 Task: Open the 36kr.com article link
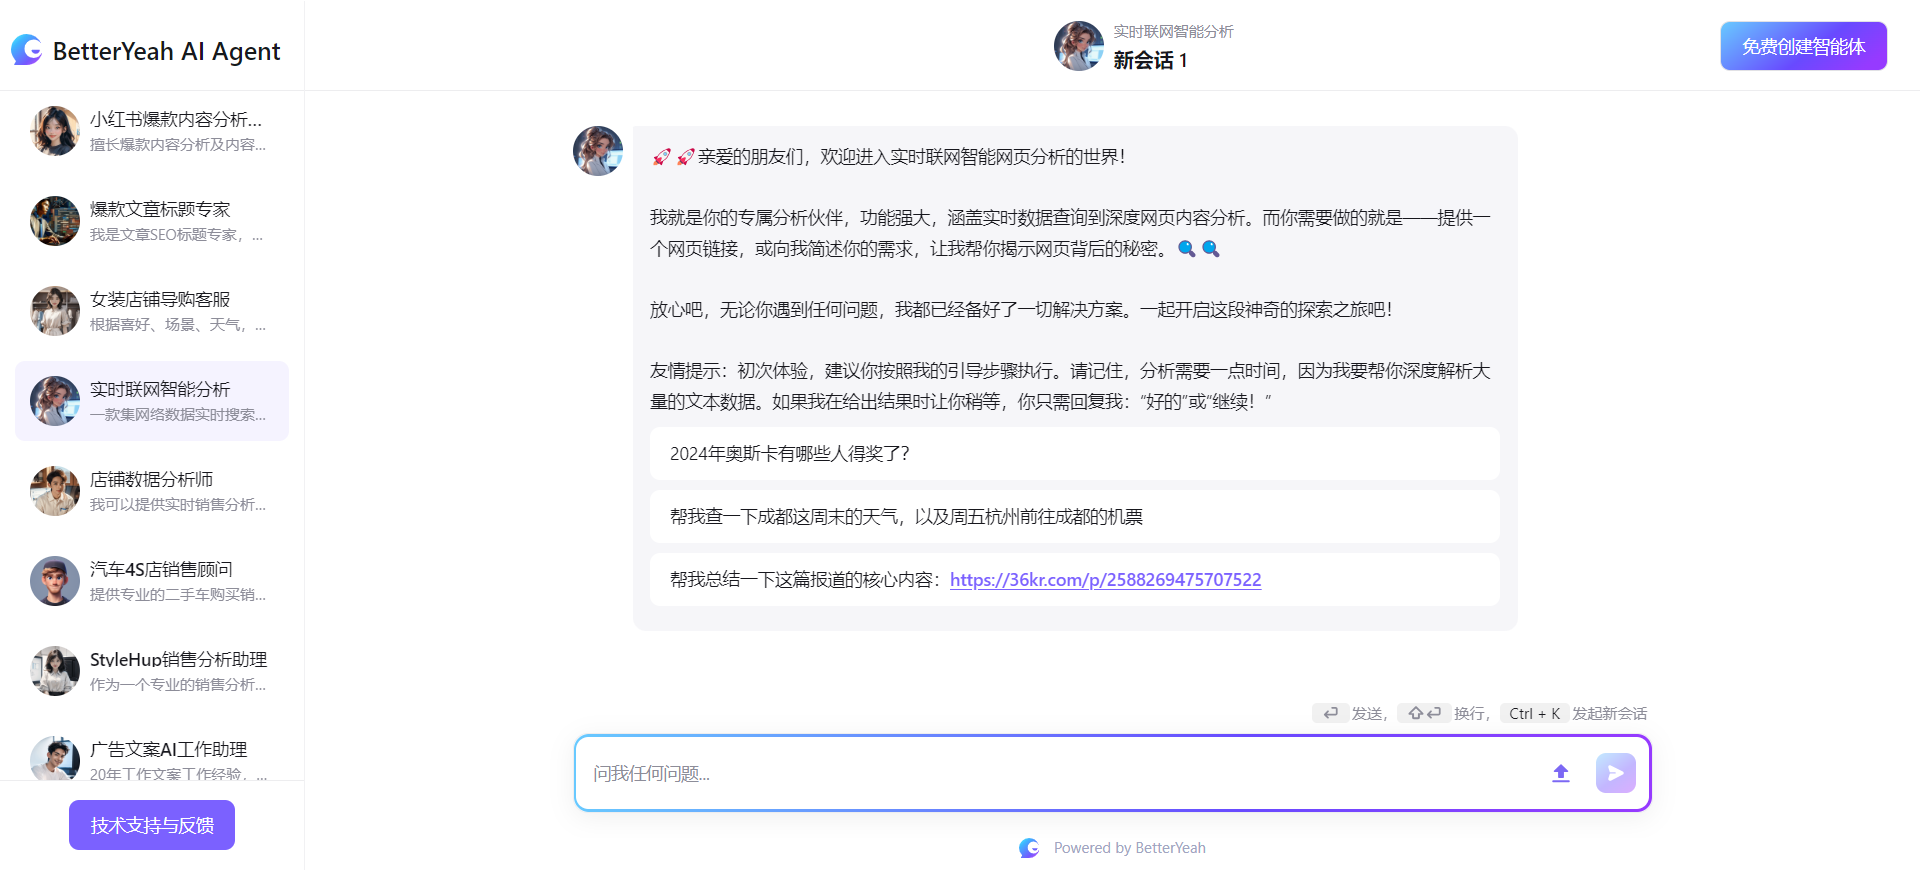[x=1105, y=579]
